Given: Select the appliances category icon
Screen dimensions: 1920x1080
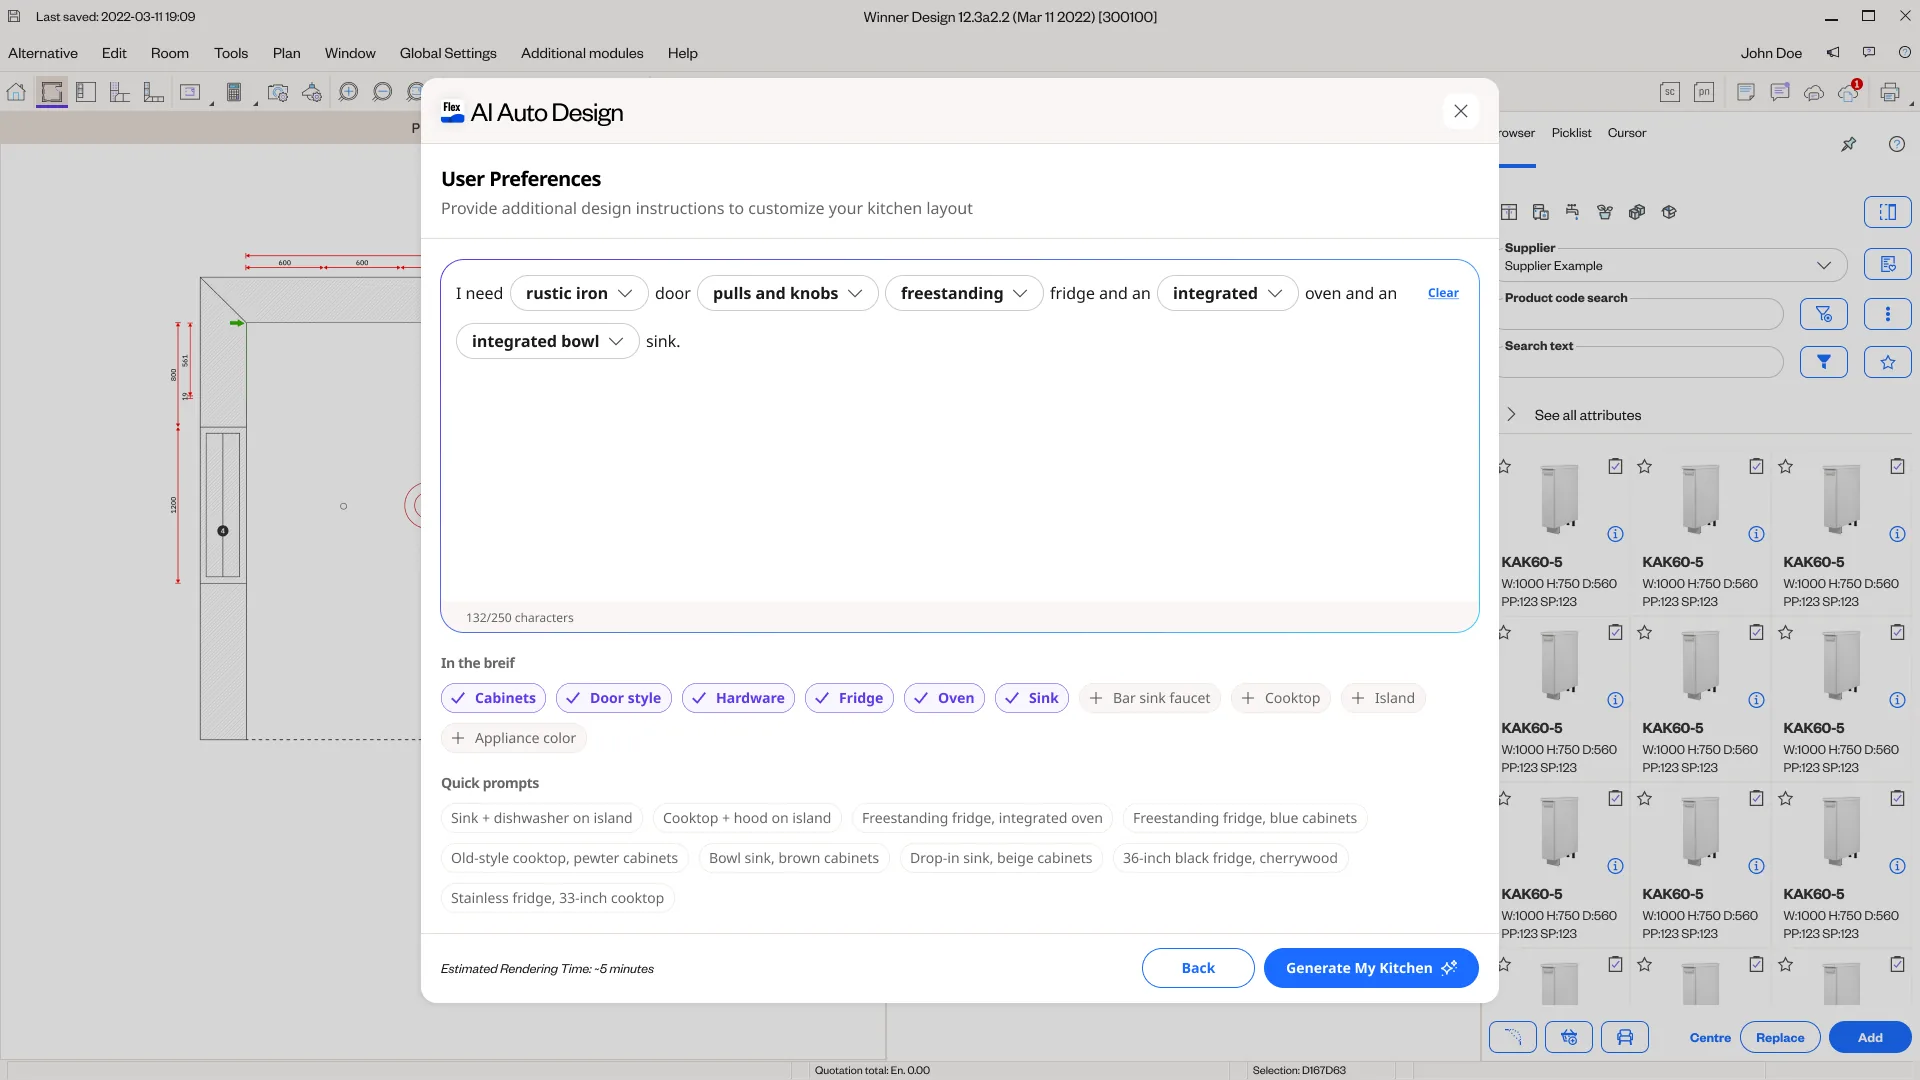Looking at the screenshot, I should [1541, 212].
